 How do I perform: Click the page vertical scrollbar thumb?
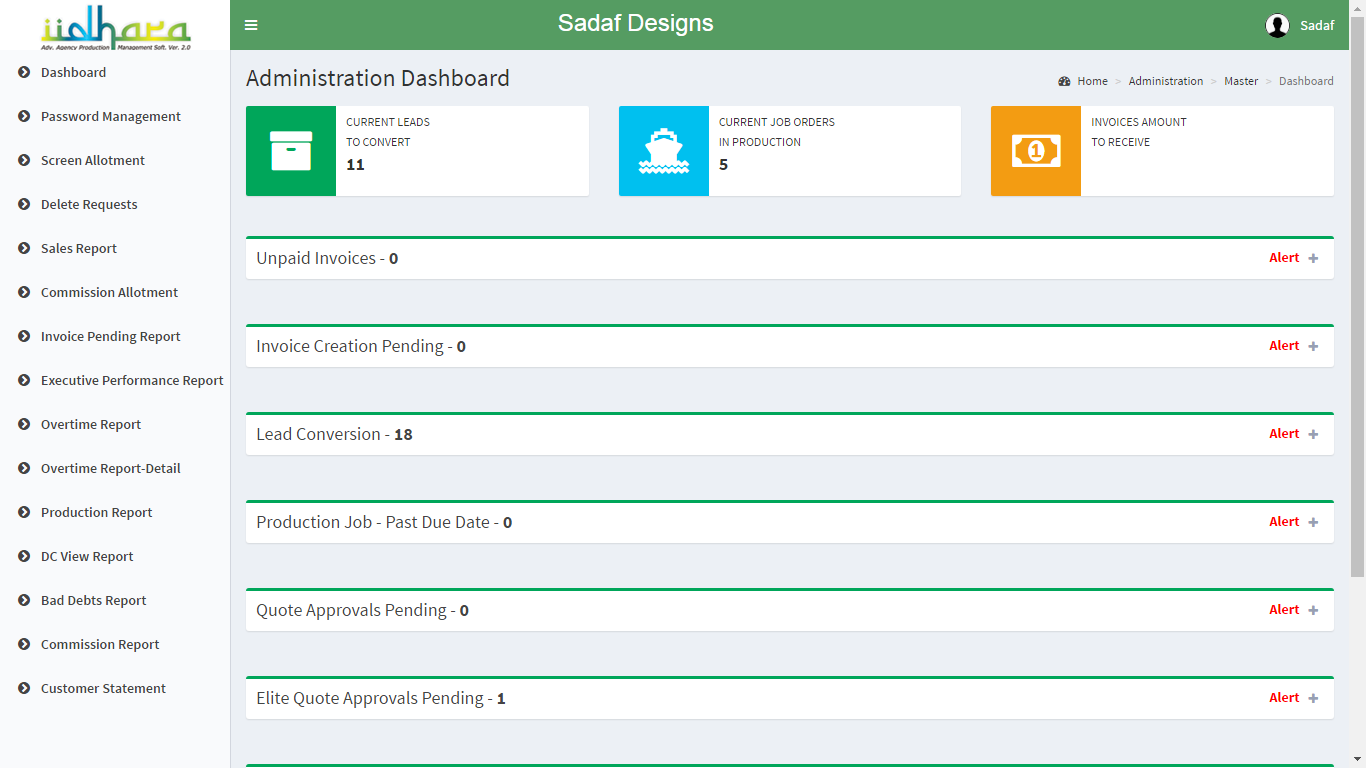(1357, 296)
